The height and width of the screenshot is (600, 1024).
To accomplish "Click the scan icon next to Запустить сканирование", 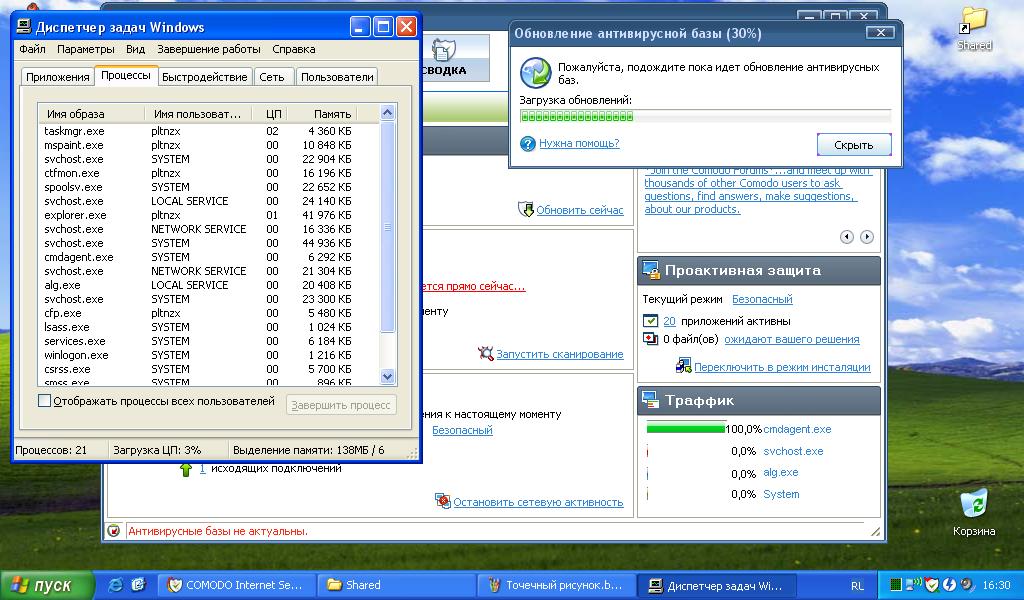I will (x=485, y=353).
